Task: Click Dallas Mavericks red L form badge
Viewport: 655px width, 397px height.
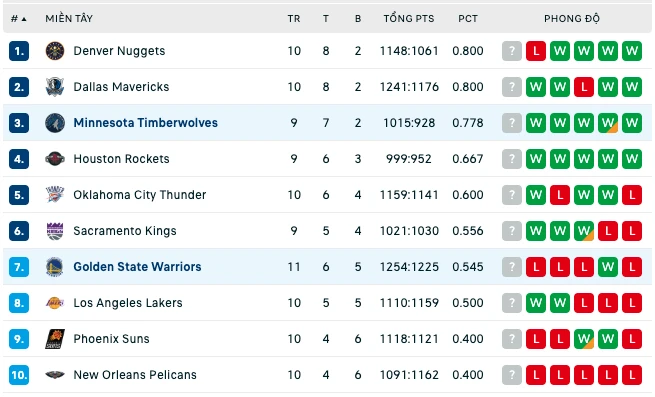Action: click(x=584, y=87)
